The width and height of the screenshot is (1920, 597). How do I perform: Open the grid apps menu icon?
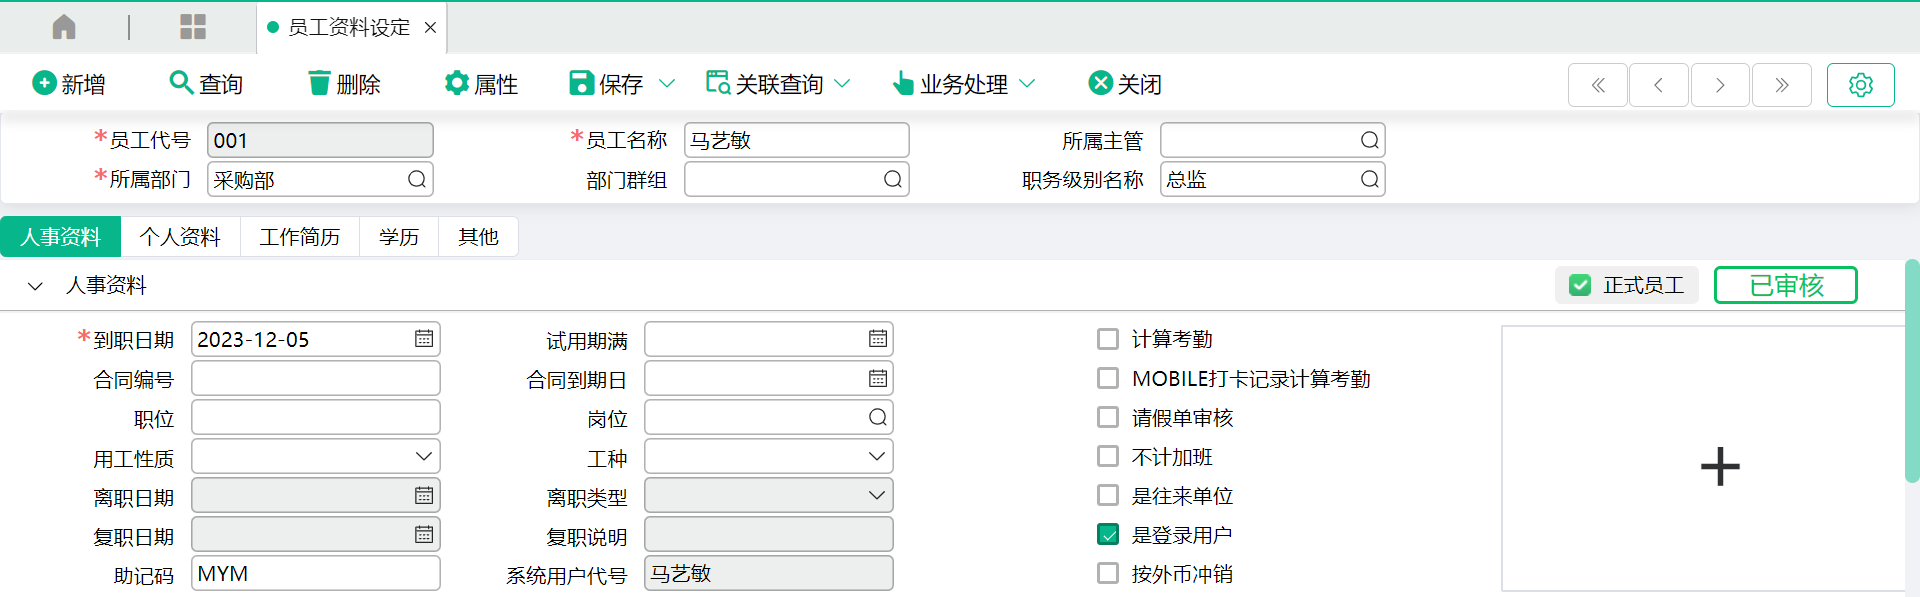(x=193, y=27)
